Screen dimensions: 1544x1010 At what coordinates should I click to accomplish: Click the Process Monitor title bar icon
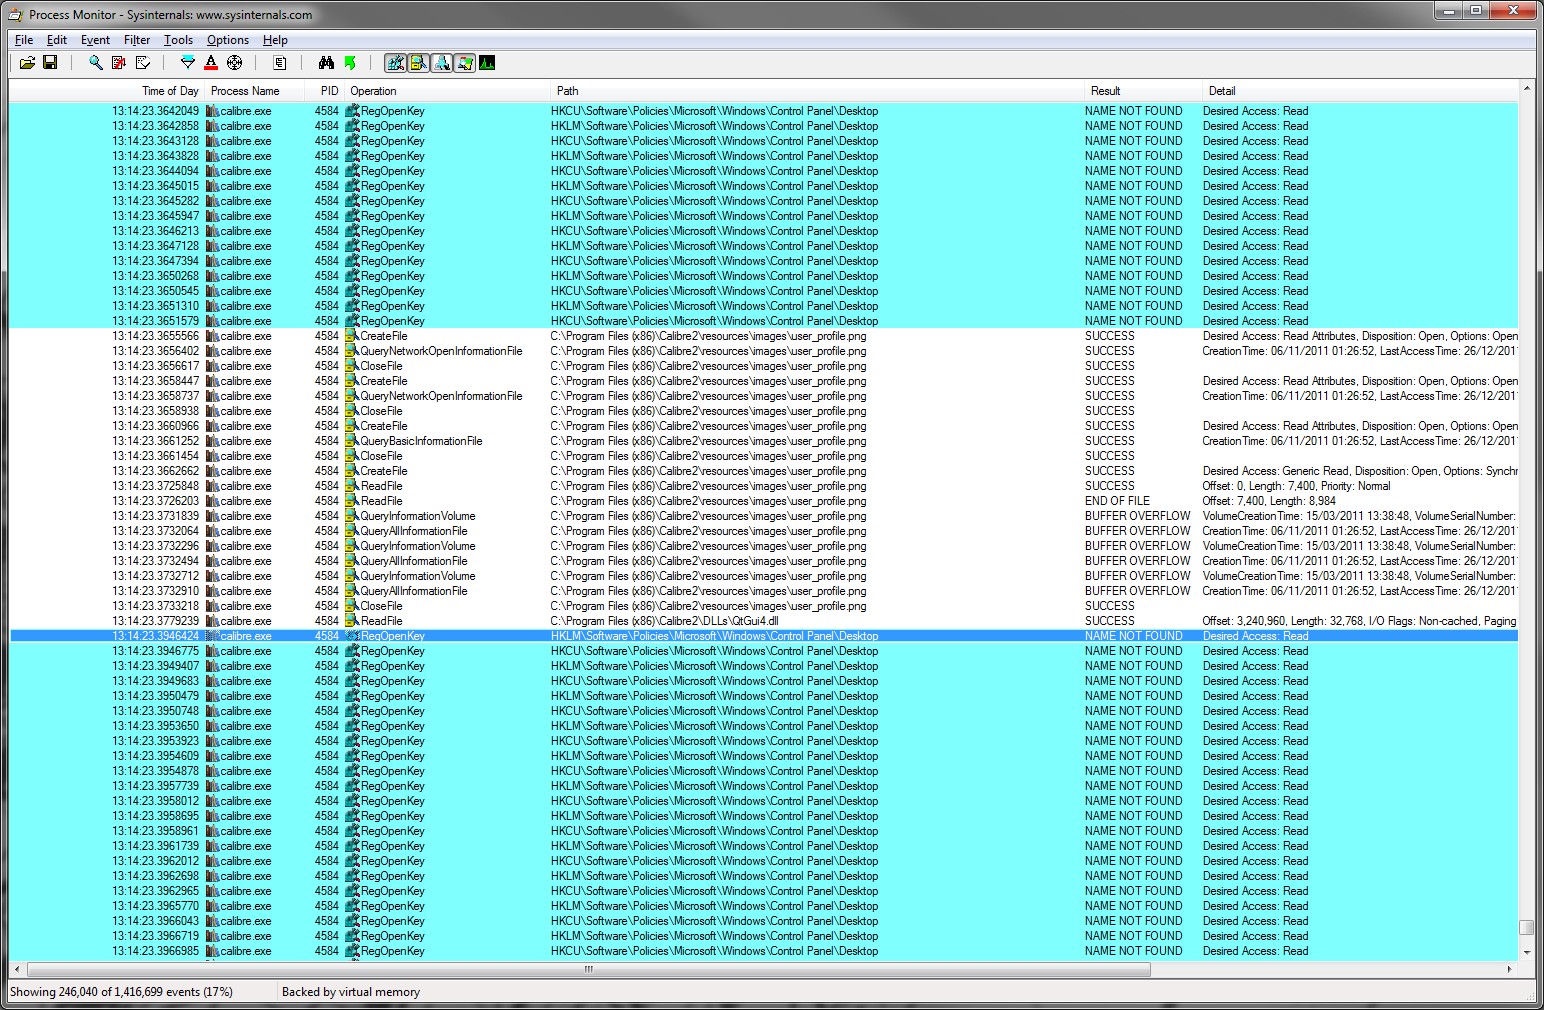tap(16, 15)
